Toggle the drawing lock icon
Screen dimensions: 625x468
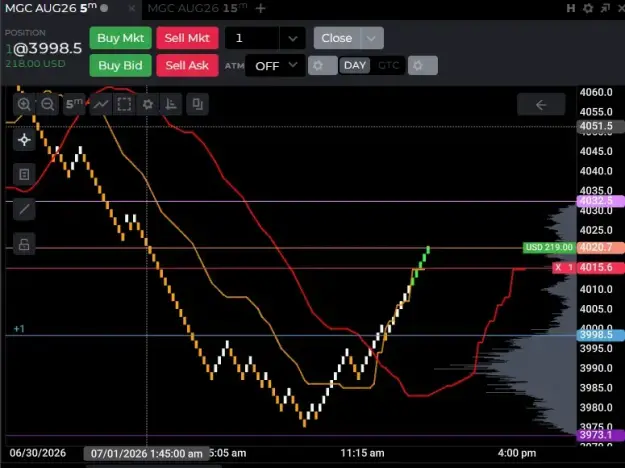coord(24,244)
